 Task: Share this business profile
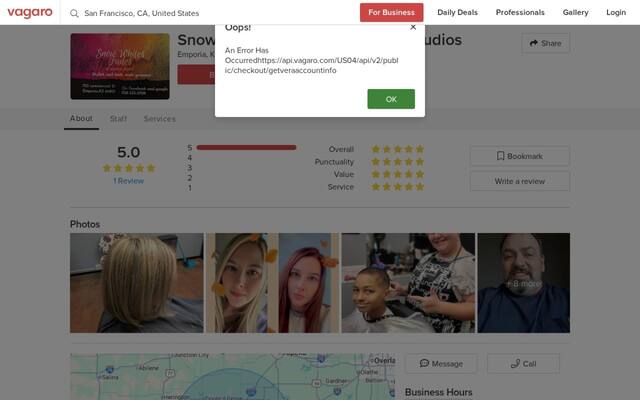click(x=545, y=43)
